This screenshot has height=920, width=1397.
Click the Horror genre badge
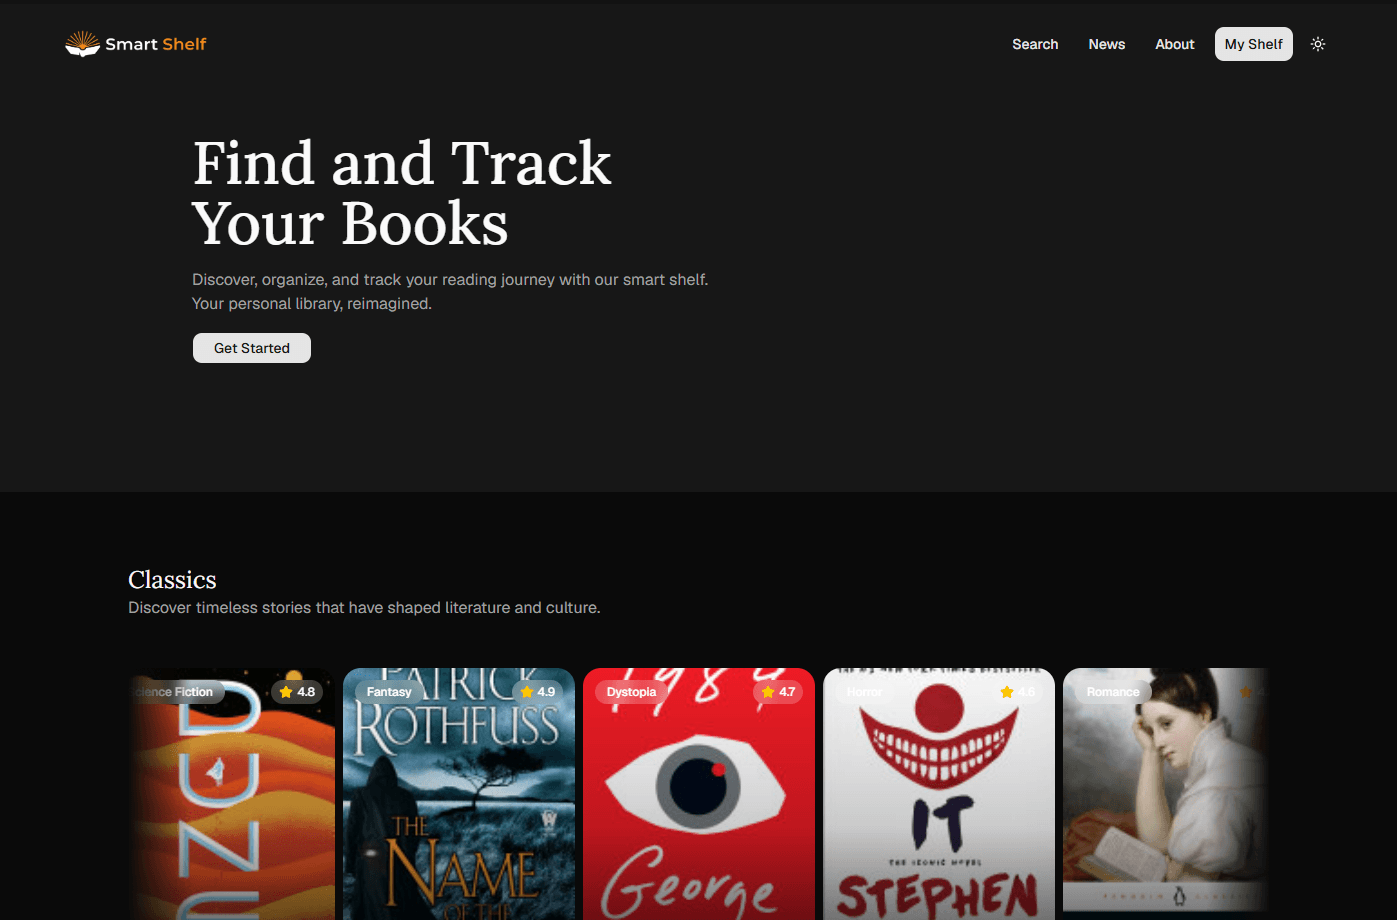point(865,692)
